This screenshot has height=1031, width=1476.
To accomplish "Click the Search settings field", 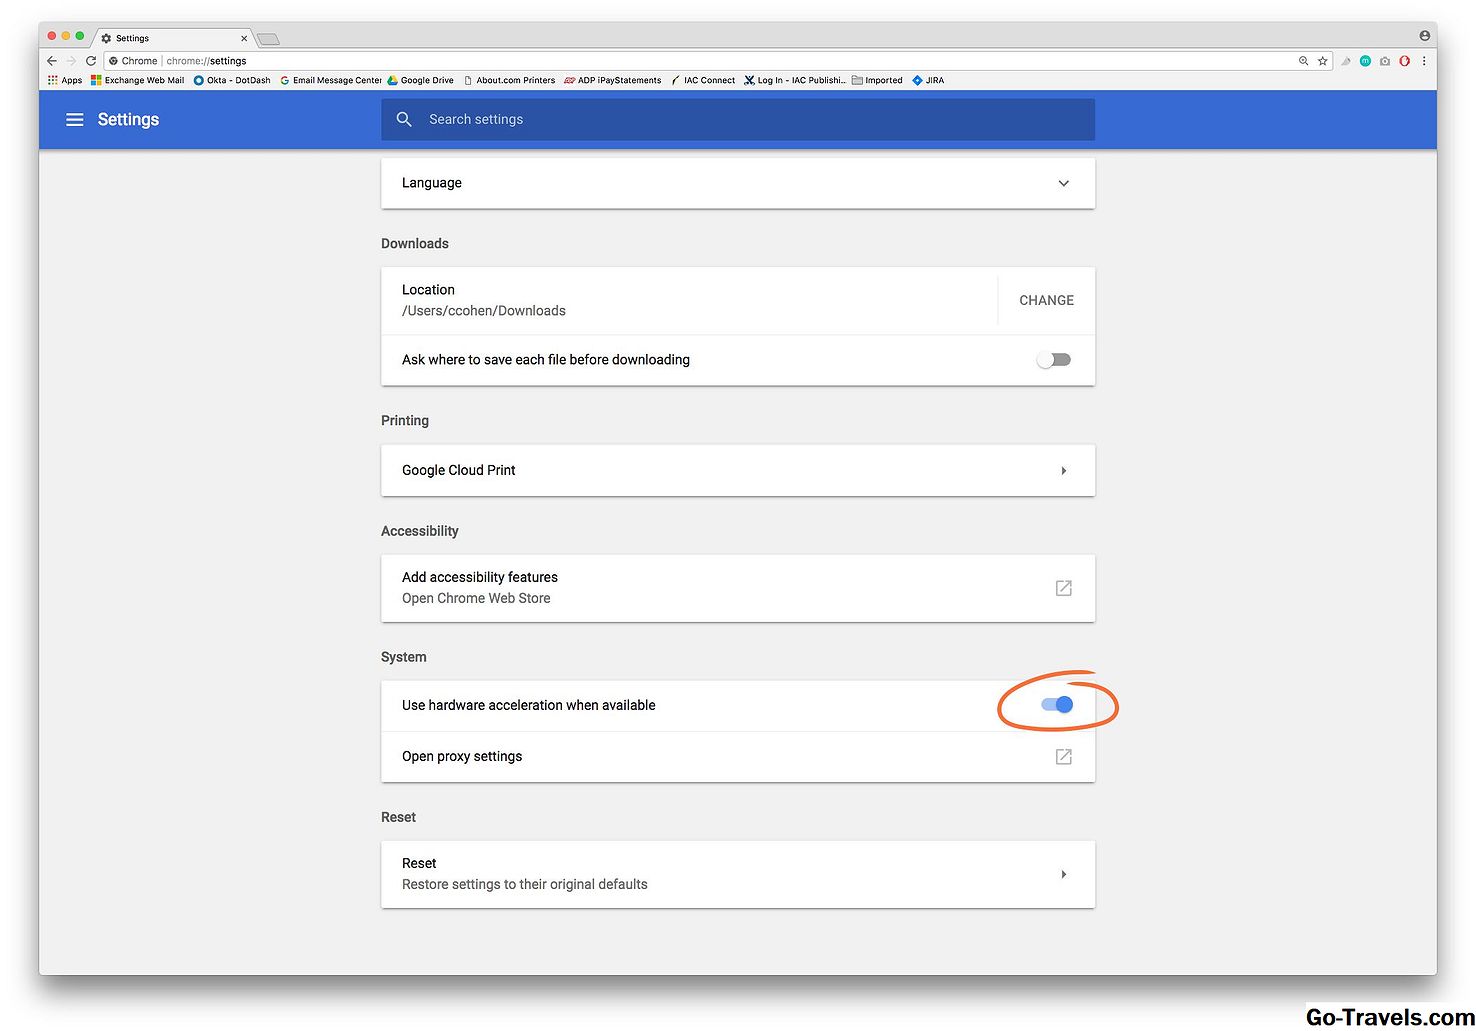I will click(738, 120).
